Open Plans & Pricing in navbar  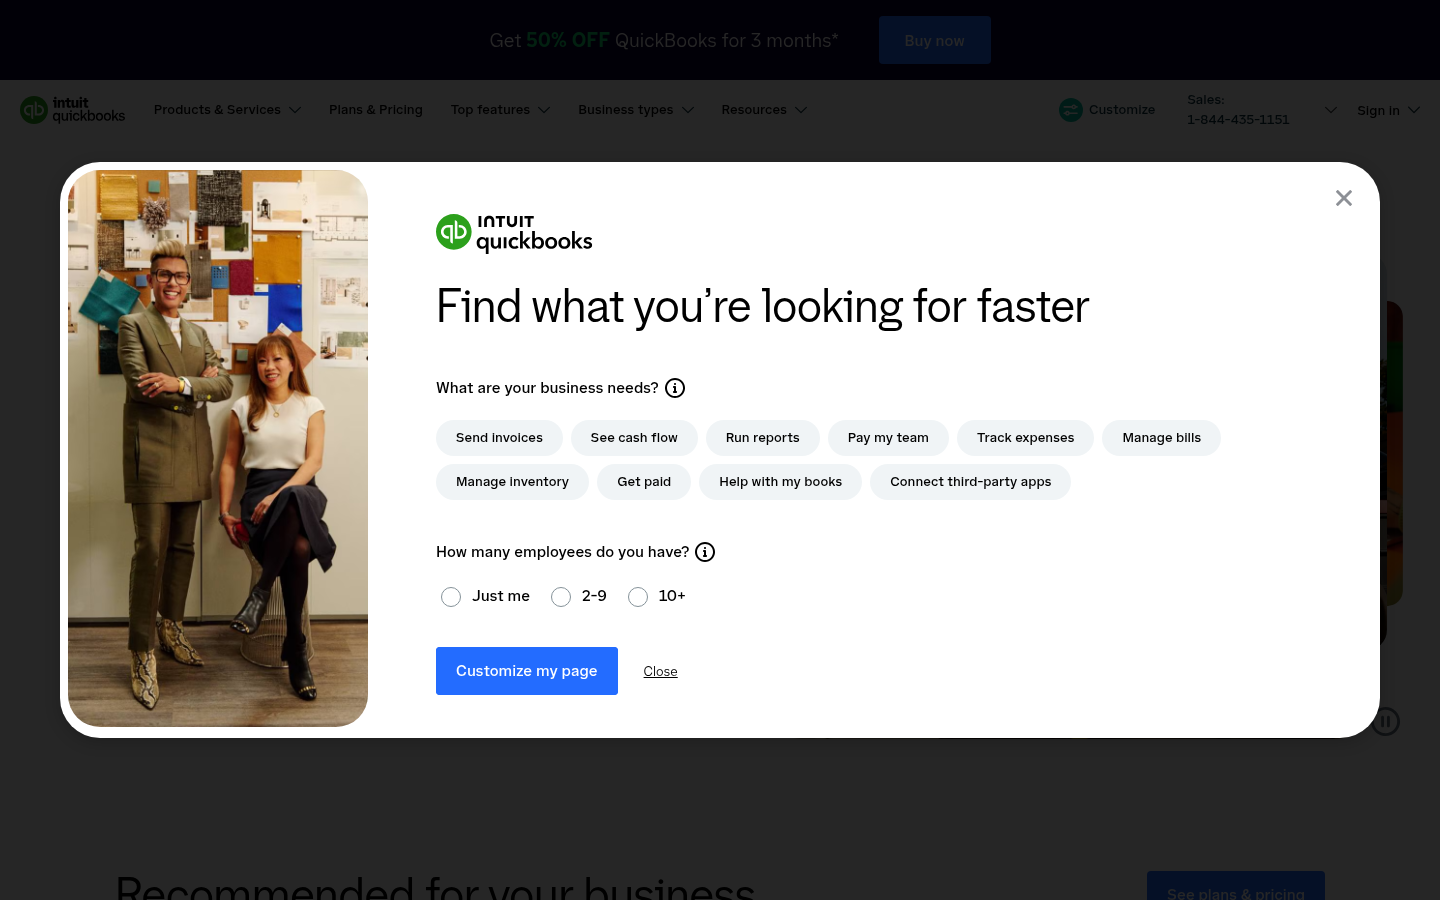pos(376,110)
